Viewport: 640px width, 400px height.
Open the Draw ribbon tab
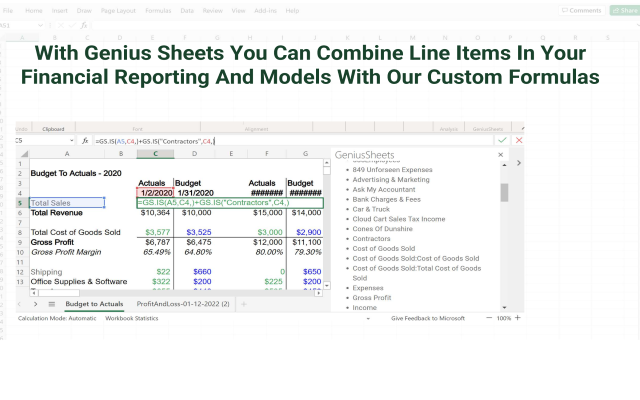[x=84, y=11]
